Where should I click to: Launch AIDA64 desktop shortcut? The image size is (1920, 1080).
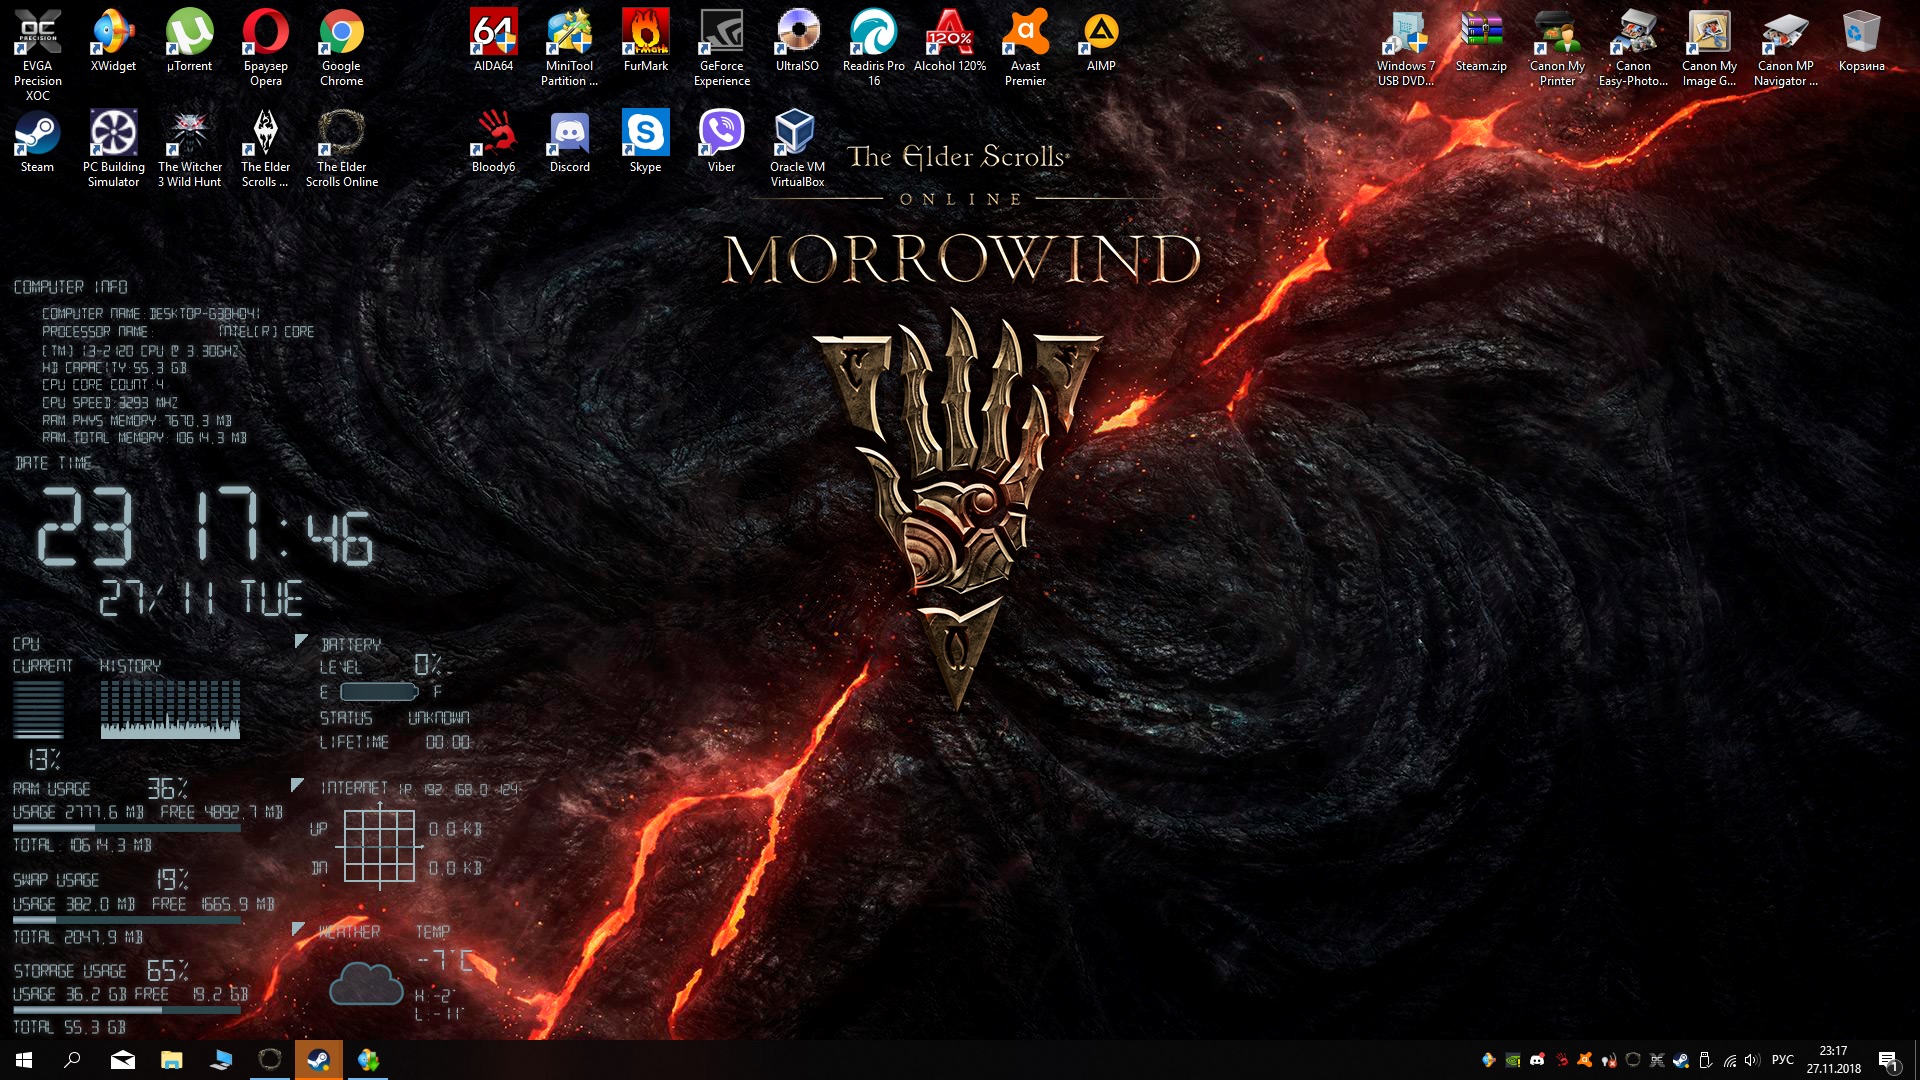[493, 32]
